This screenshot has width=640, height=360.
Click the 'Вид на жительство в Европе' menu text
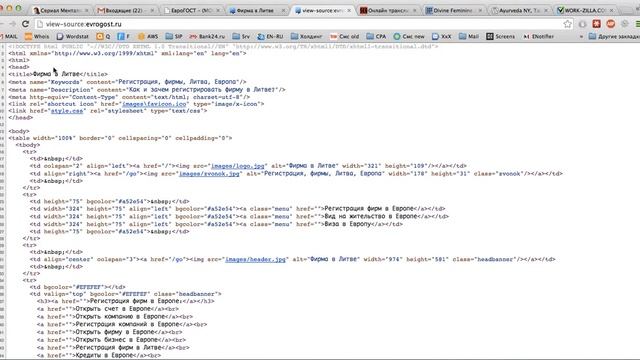(x=371, y=216)
